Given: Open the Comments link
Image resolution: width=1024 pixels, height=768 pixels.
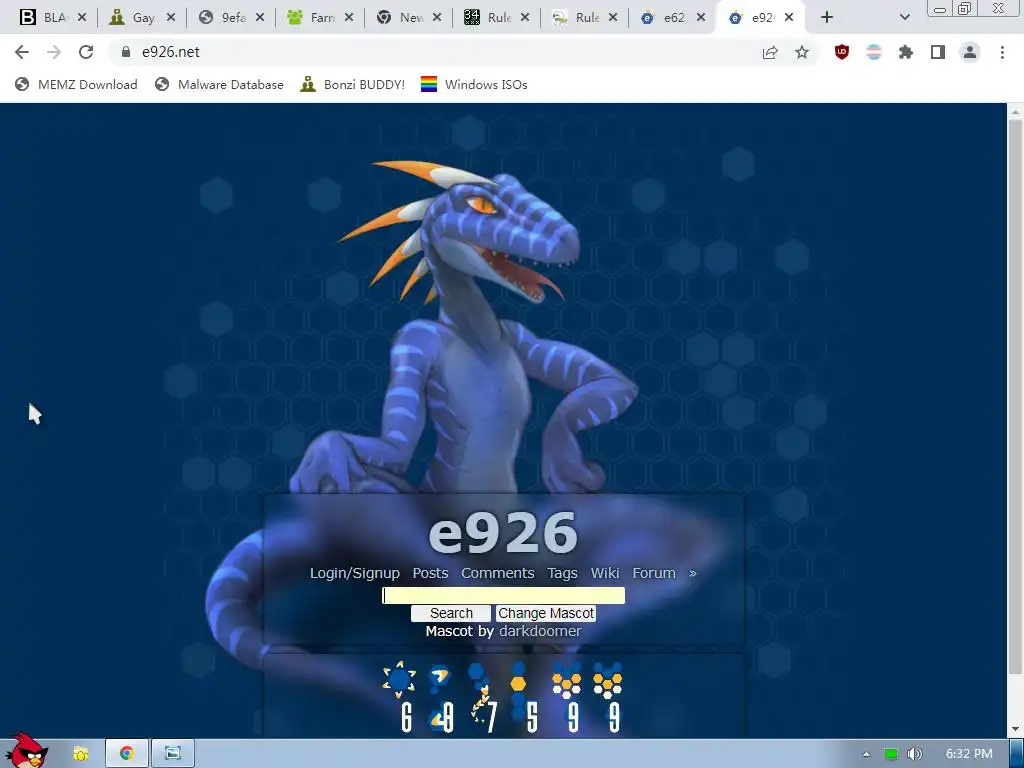Looking at the screenshot, I should point(498,573).
